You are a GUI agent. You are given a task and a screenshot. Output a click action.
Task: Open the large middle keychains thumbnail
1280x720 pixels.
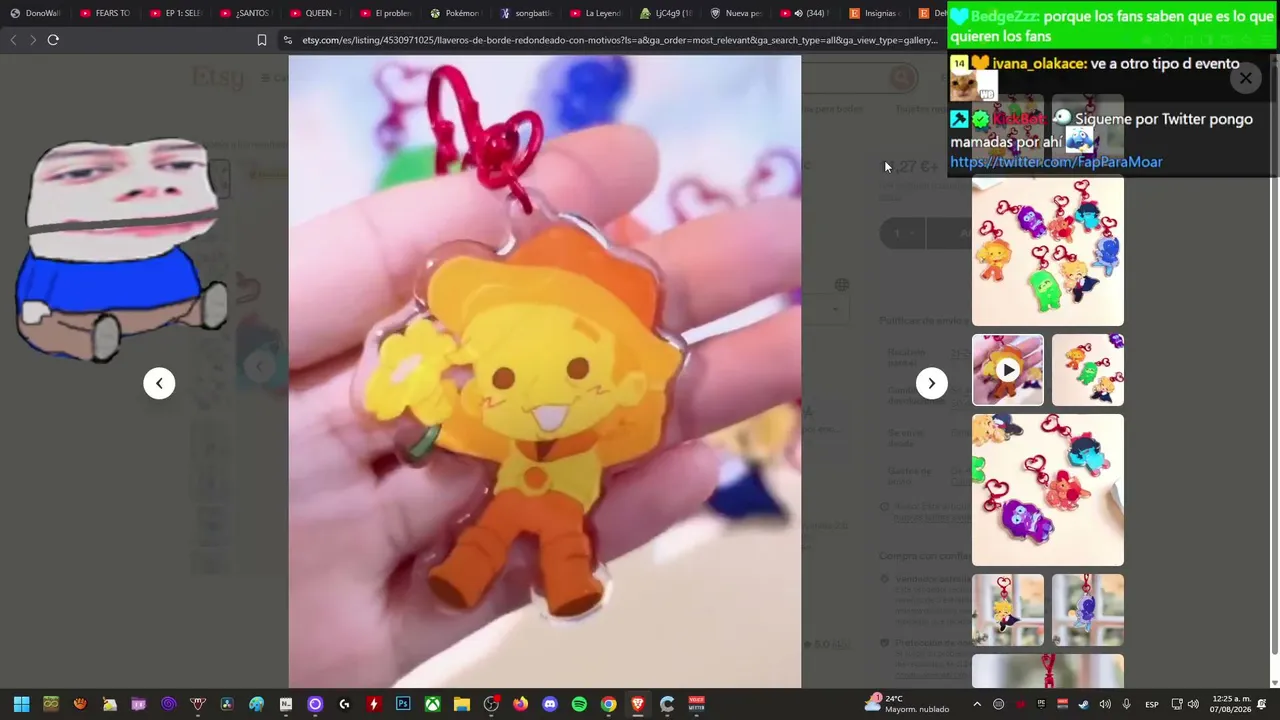point(1048,490)
